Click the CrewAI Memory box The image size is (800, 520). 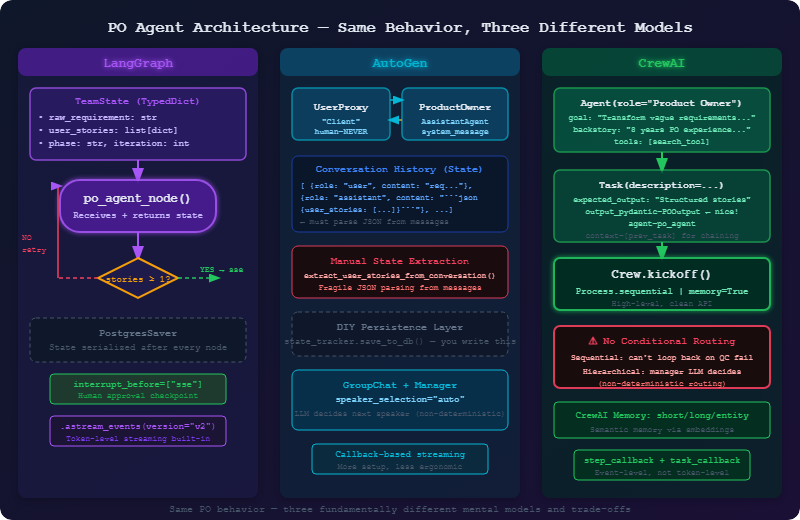pyautogui.click(x=662, y=420)
